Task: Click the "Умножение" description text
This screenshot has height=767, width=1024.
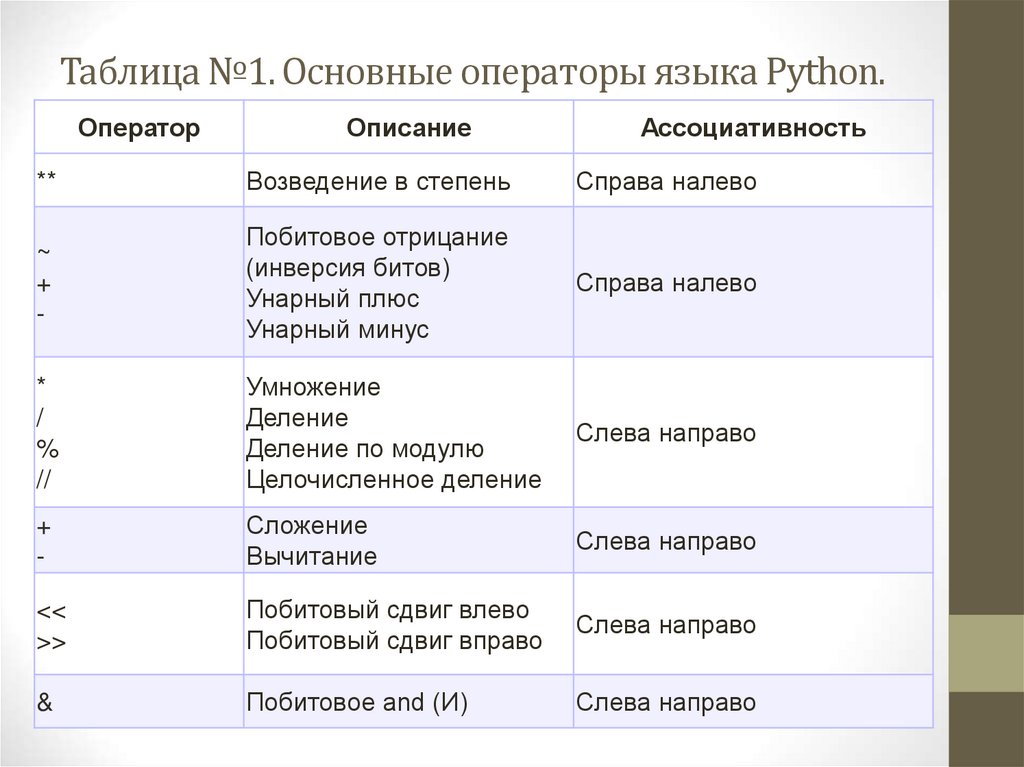Action: [x=313, y=387]
